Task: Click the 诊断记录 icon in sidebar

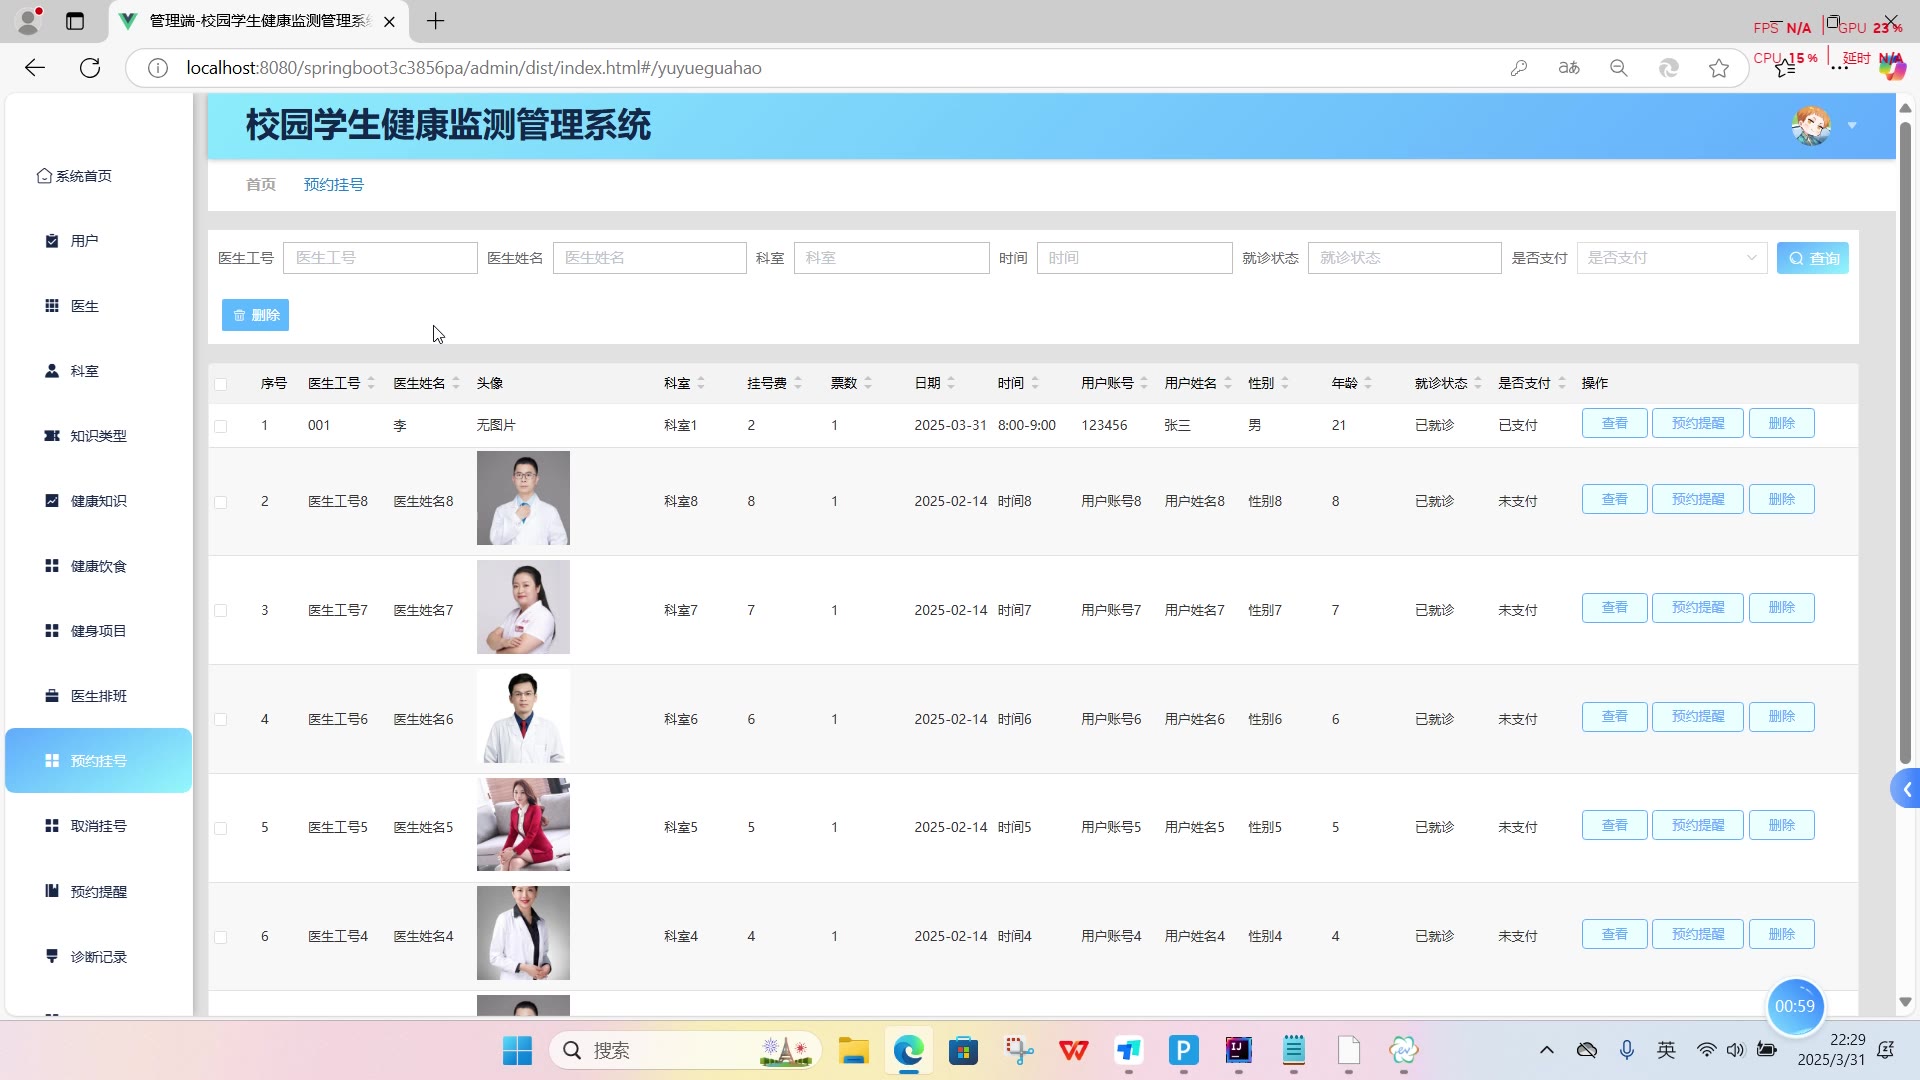Action: (52, 956)
